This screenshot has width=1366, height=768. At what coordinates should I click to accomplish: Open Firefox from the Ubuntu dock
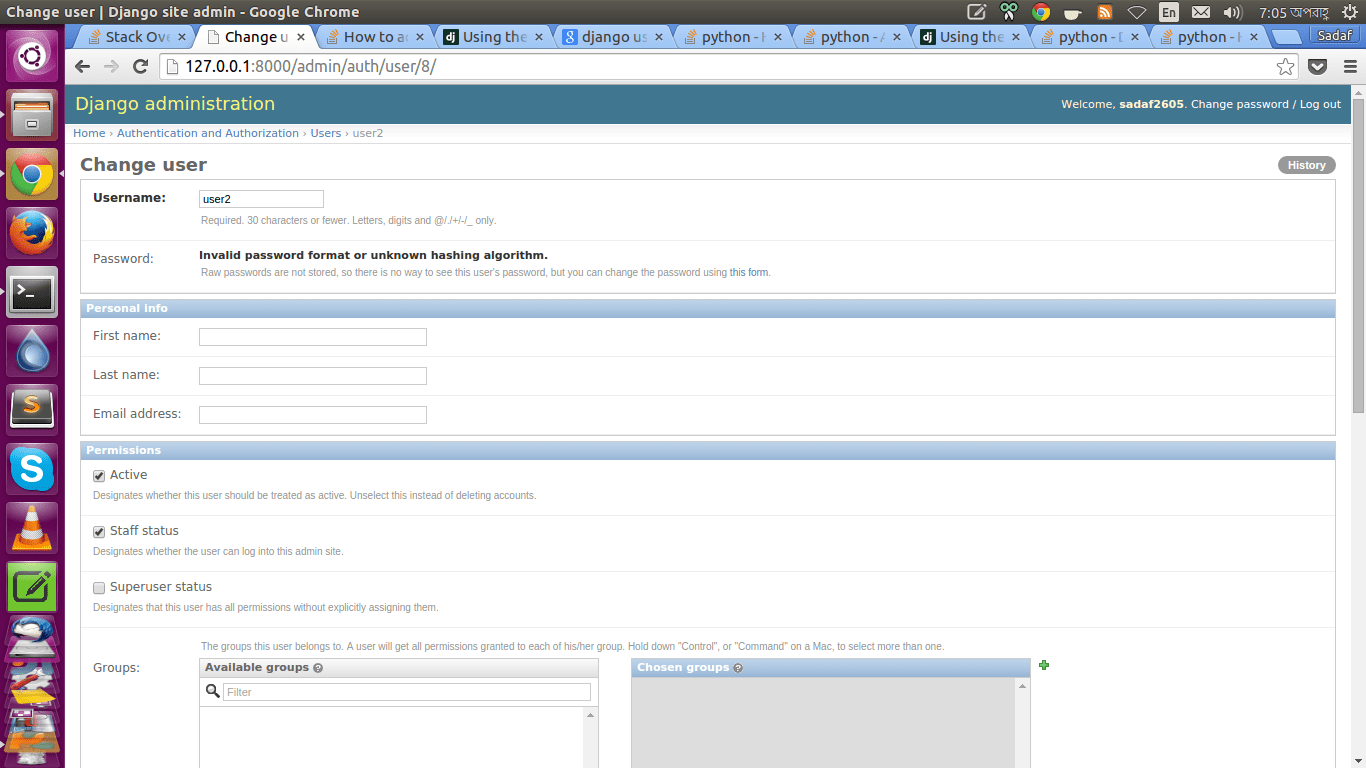click(32, 231)
